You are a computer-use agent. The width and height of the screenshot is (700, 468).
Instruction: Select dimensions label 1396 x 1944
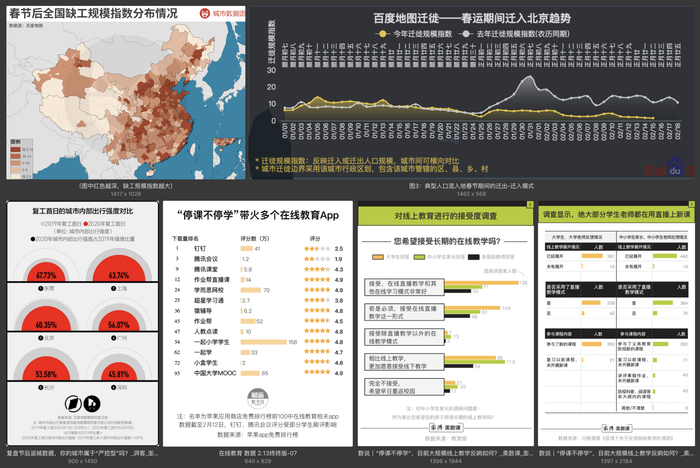click(446, 461)
